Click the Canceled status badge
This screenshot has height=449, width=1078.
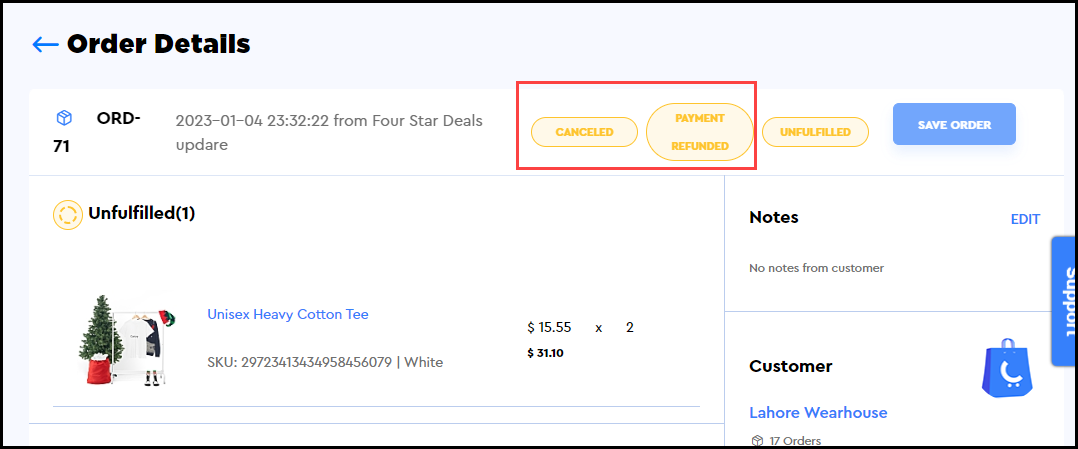pos(584,132)
